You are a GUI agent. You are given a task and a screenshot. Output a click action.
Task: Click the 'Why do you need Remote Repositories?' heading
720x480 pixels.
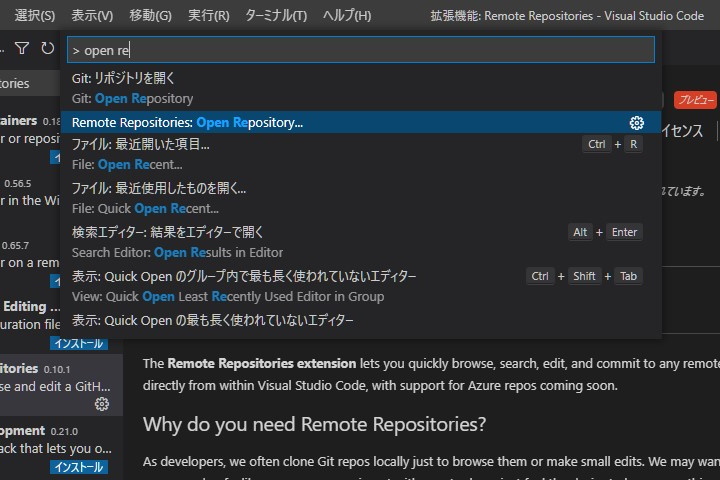click(315, 424)
